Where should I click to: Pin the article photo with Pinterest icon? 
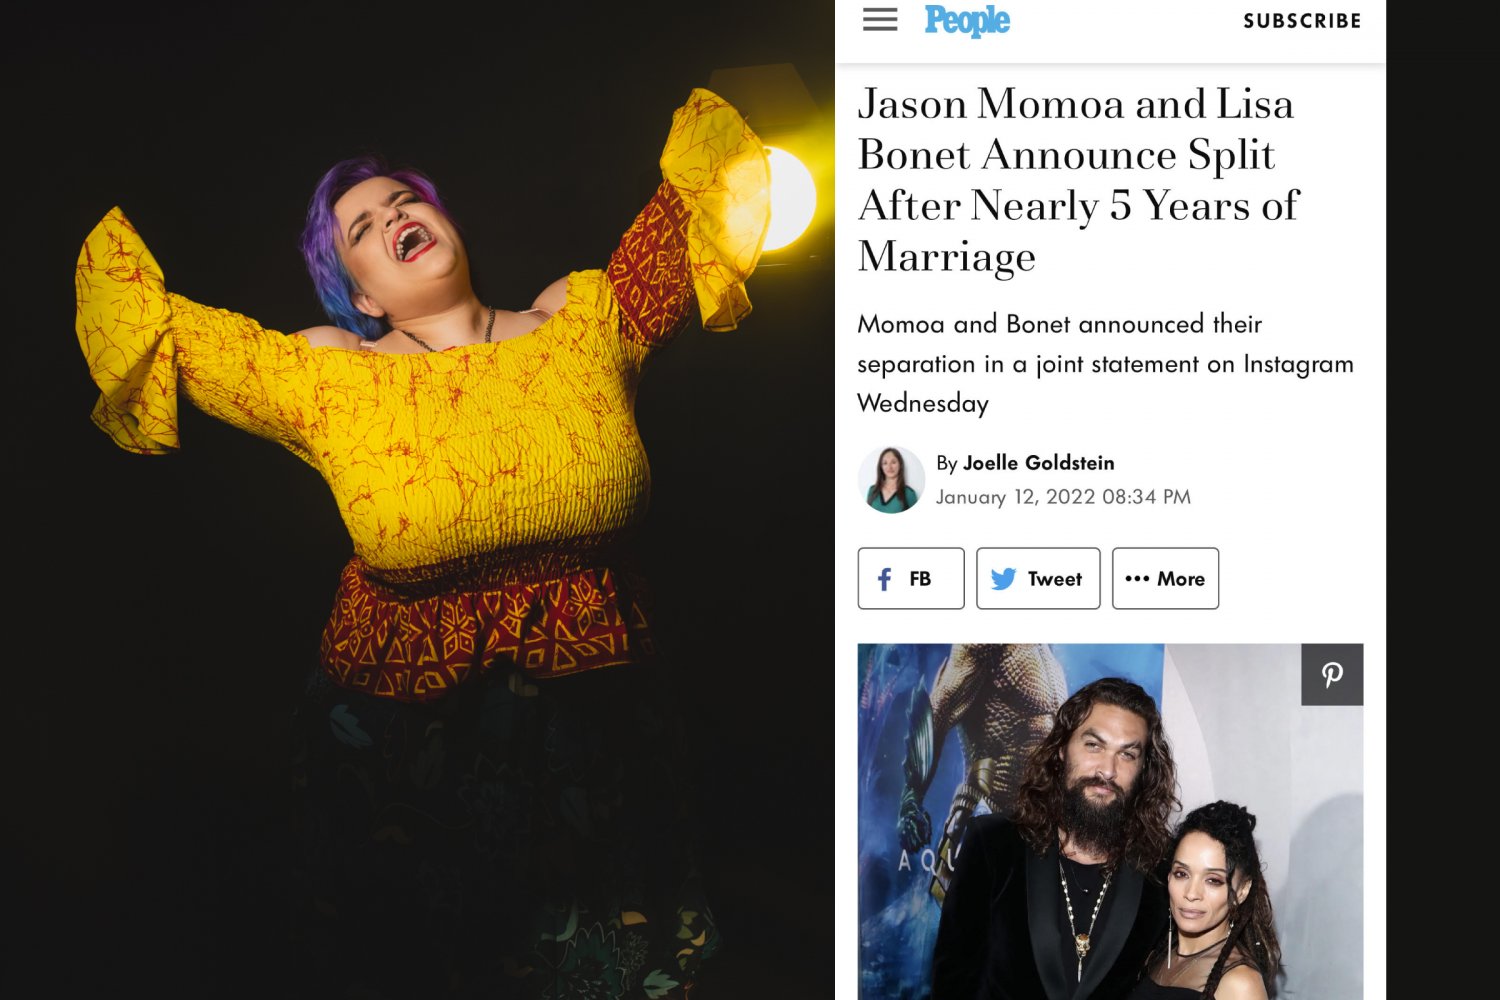tap(1332, 675)
